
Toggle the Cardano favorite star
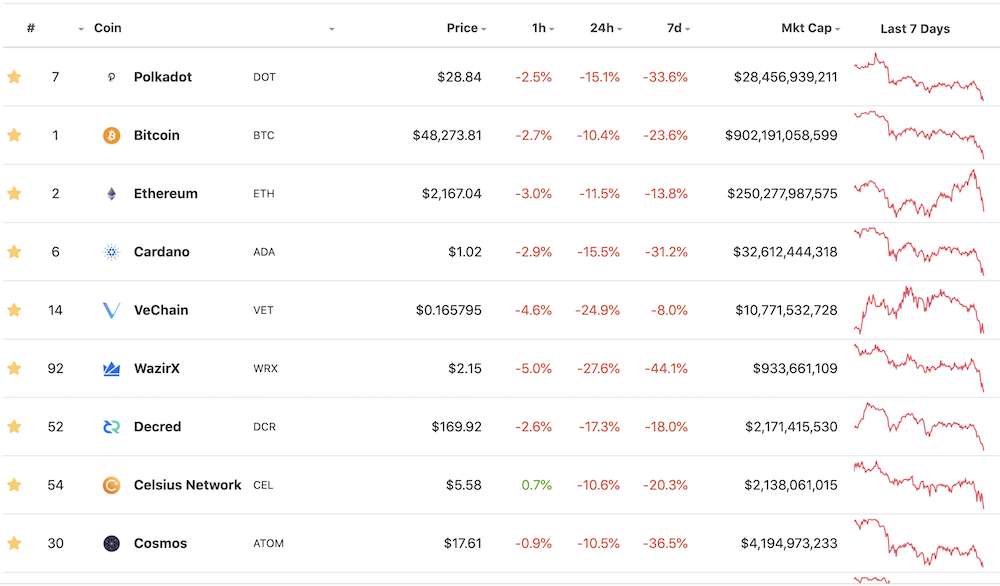[x=14, y=252]
